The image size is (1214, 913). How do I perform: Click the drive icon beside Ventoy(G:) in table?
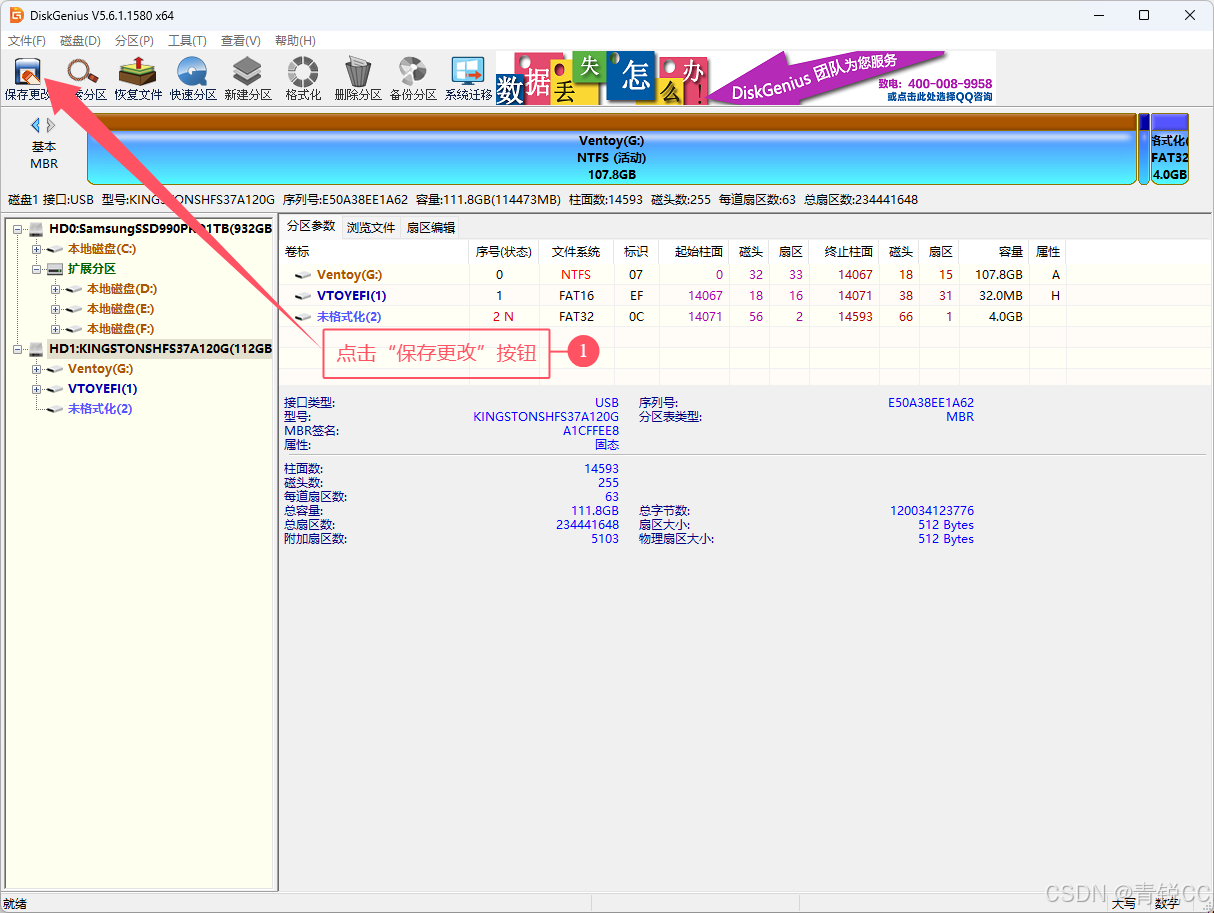coord(303,275)
